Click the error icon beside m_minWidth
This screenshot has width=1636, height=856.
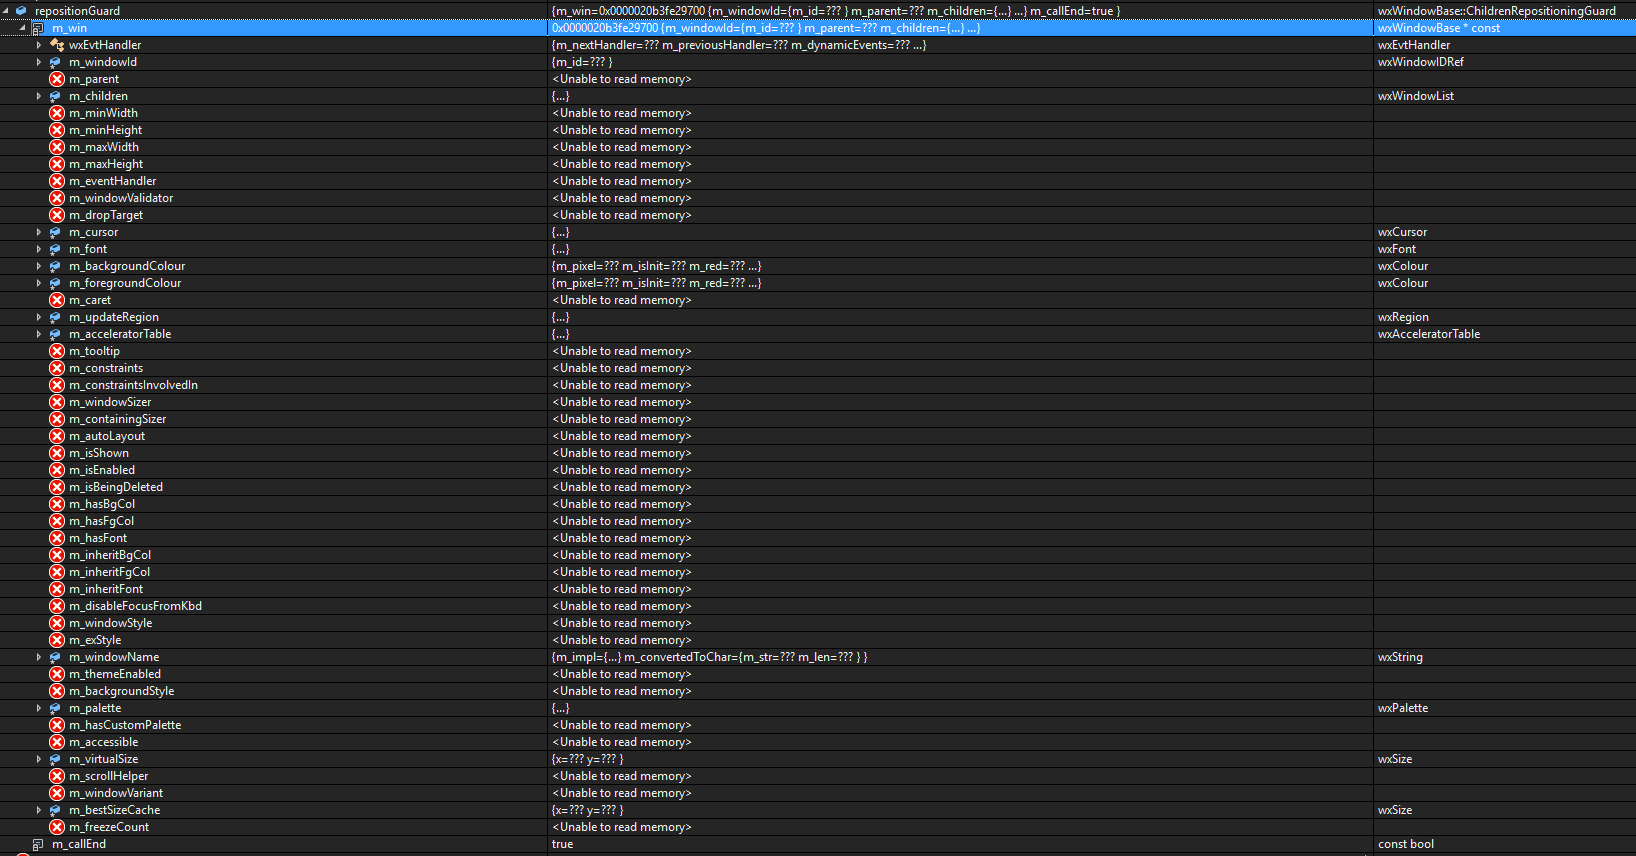tap(57, 113)
